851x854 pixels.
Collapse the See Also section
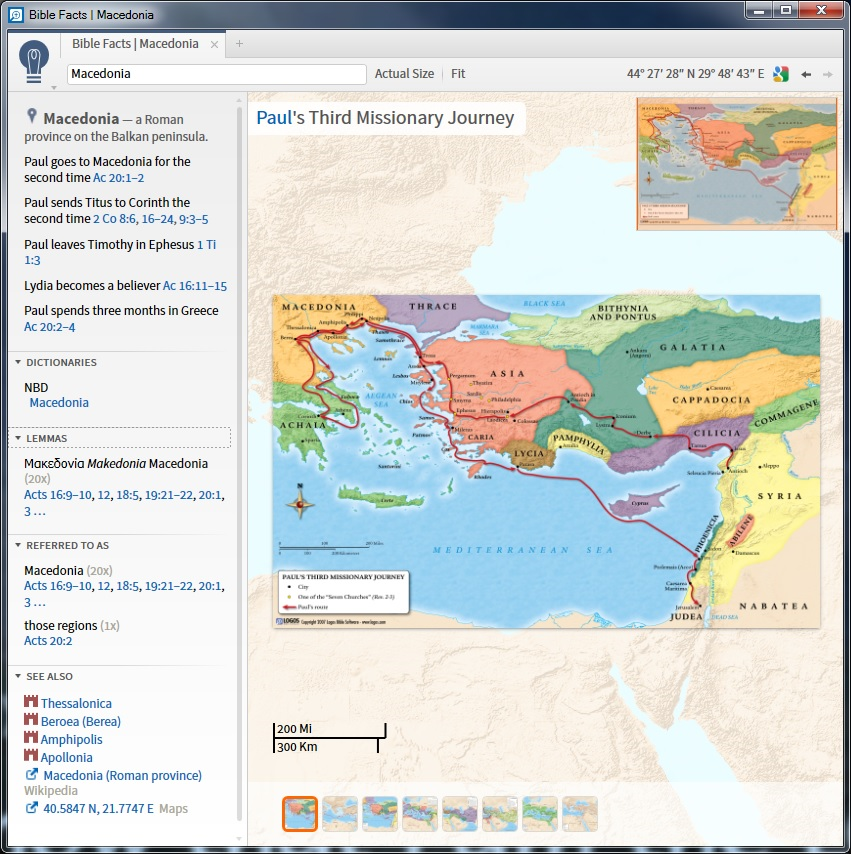(x=18, y=676)
